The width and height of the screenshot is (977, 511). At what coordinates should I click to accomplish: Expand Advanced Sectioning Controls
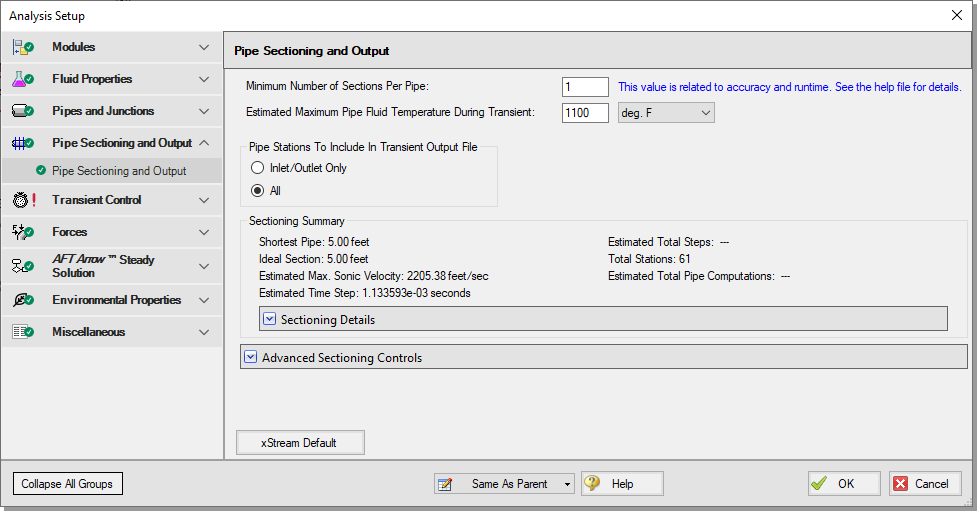click(251, 357)
